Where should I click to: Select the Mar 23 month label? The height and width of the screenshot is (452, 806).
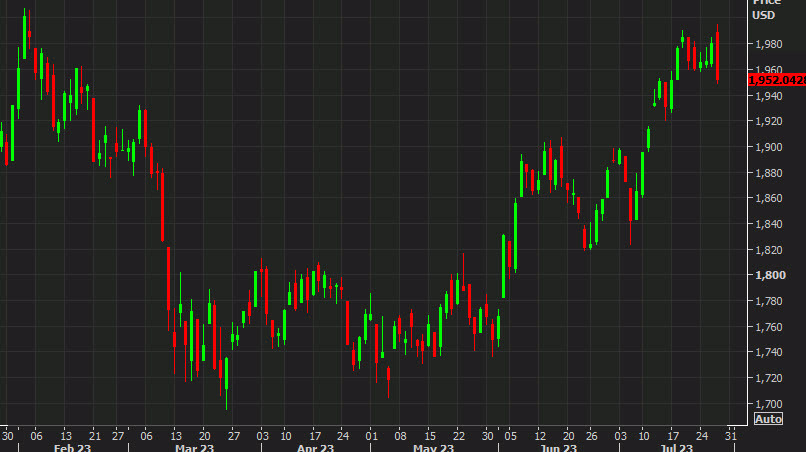tap(194, 448)
